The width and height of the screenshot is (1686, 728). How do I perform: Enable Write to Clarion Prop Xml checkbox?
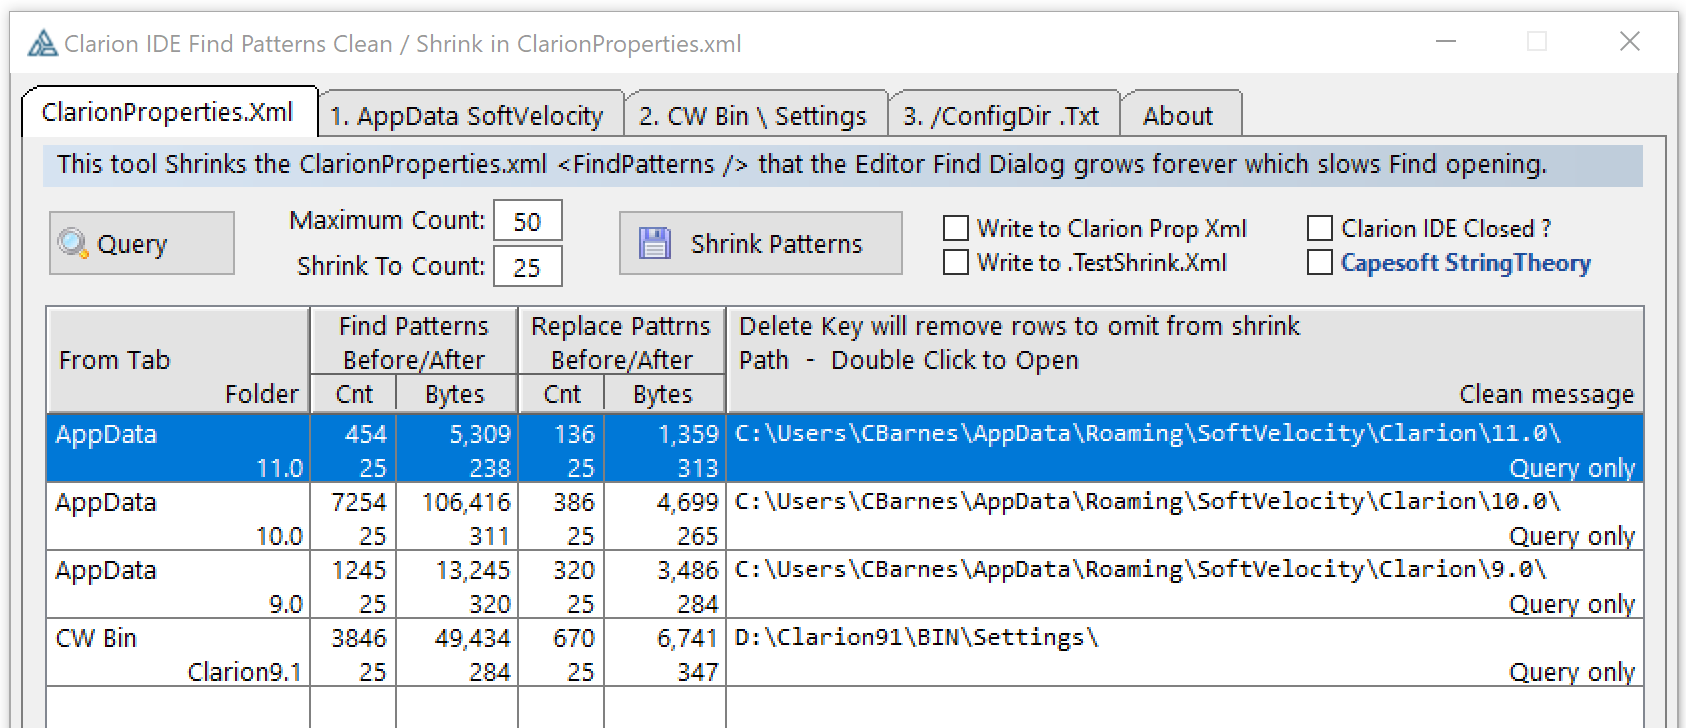click(956, 229)
